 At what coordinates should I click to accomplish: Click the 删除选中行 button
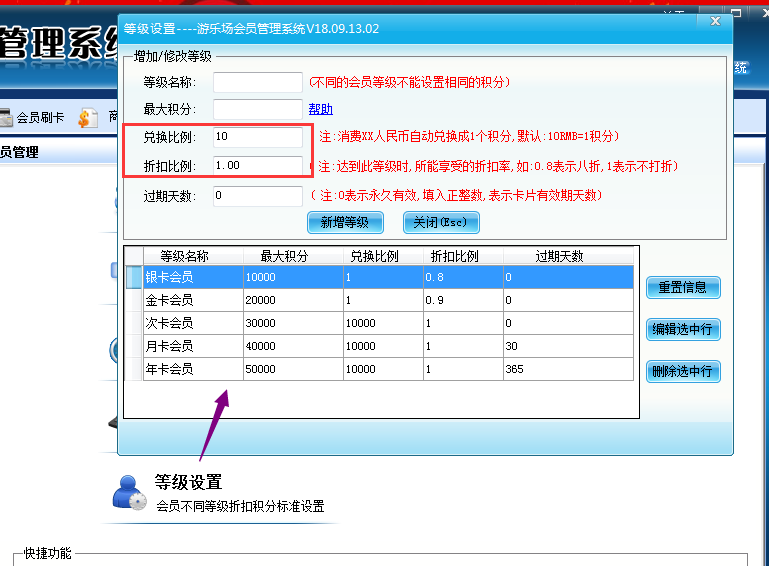[683, 372]
